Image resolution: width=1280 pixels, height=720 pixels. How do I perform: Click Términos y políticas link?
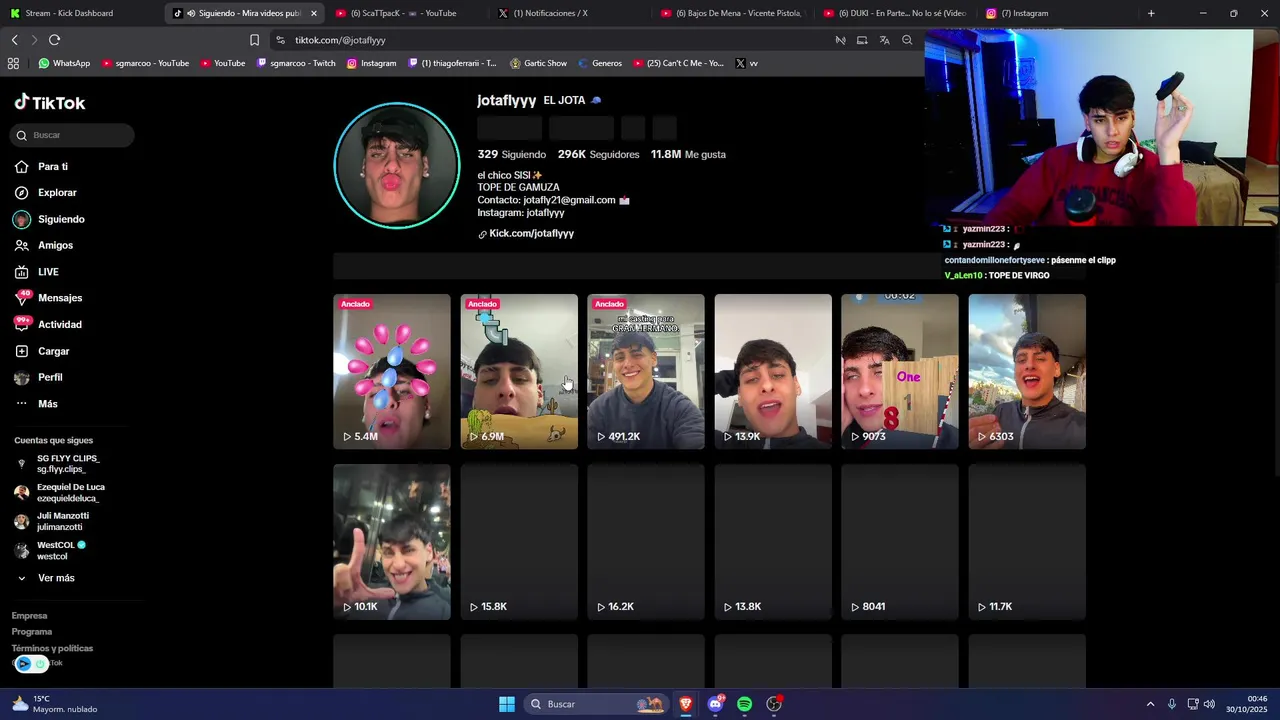pyautogui.click(x=52, y=648)
